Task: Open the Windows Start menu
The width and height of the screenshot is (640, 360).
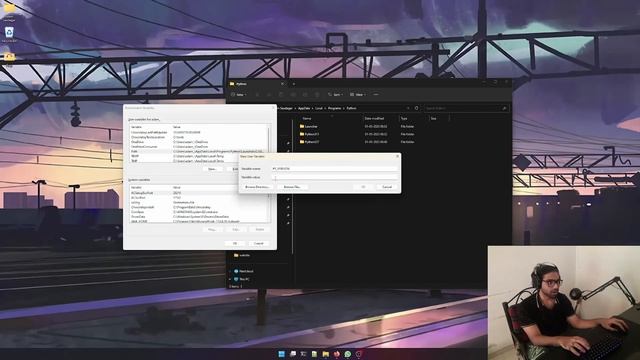Action: click(x=281, y=354)
